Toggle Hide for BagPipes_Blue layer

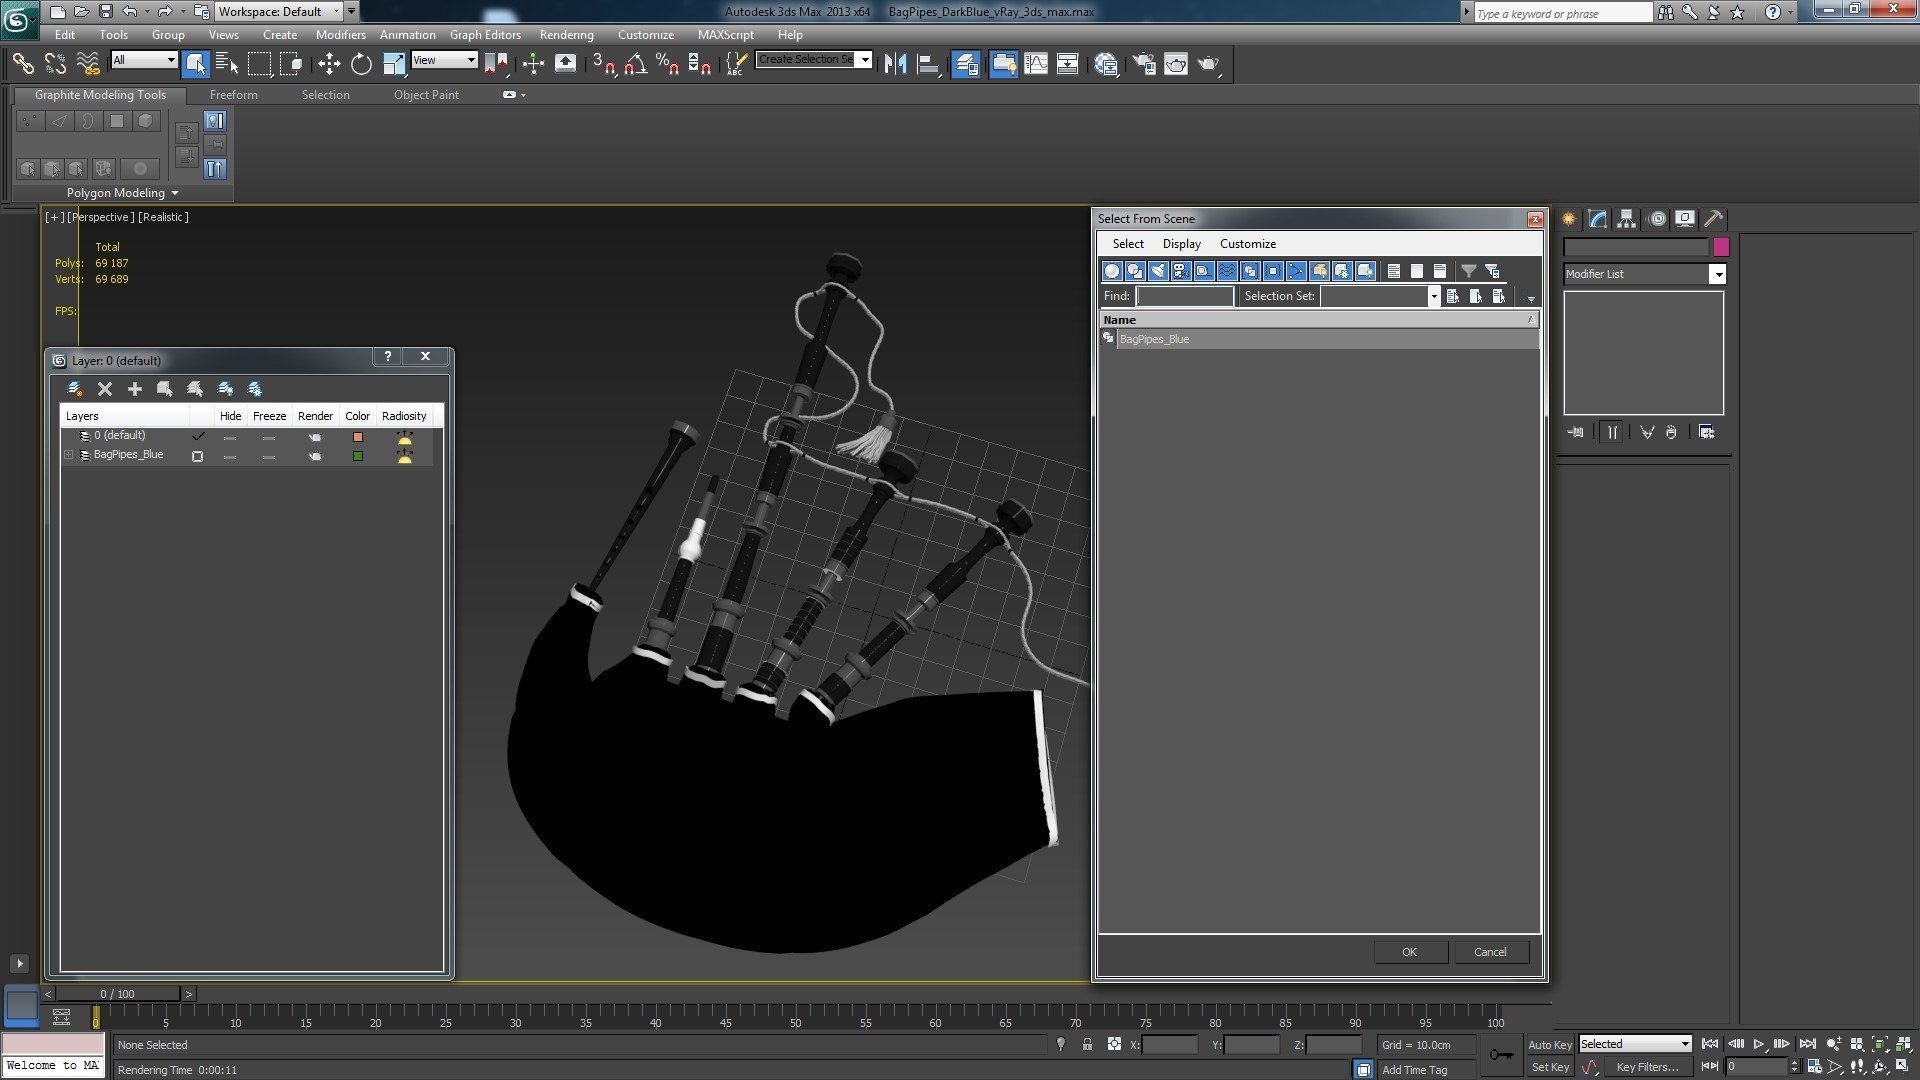pyautogui.click(x=230, y=456)
